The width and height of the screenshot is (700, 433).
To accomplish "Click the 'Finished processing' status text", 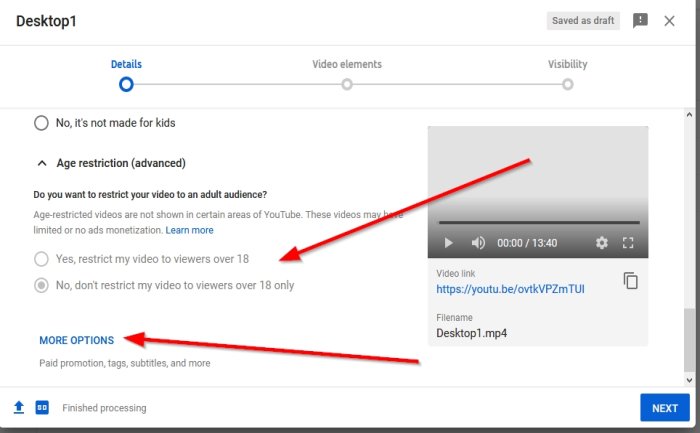I will (x=104, y=408).
